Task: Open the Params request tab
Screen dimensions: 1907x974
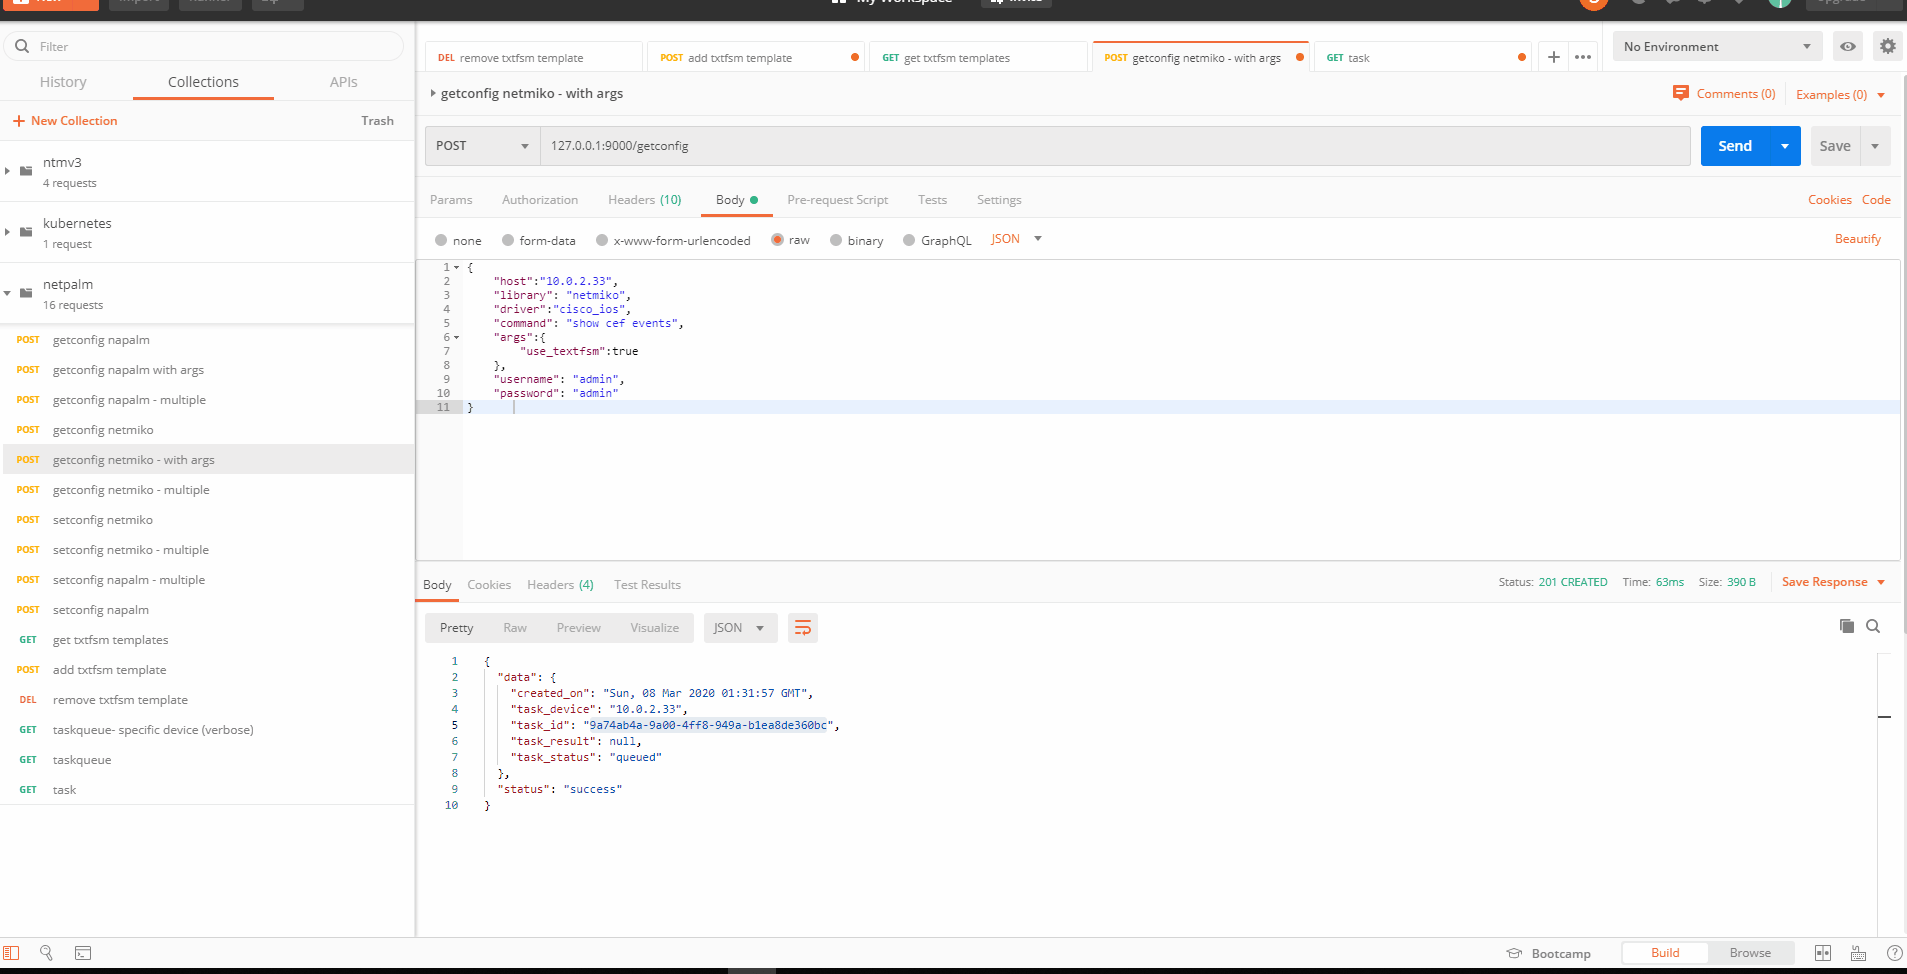Action: click(x=451, y=200)
